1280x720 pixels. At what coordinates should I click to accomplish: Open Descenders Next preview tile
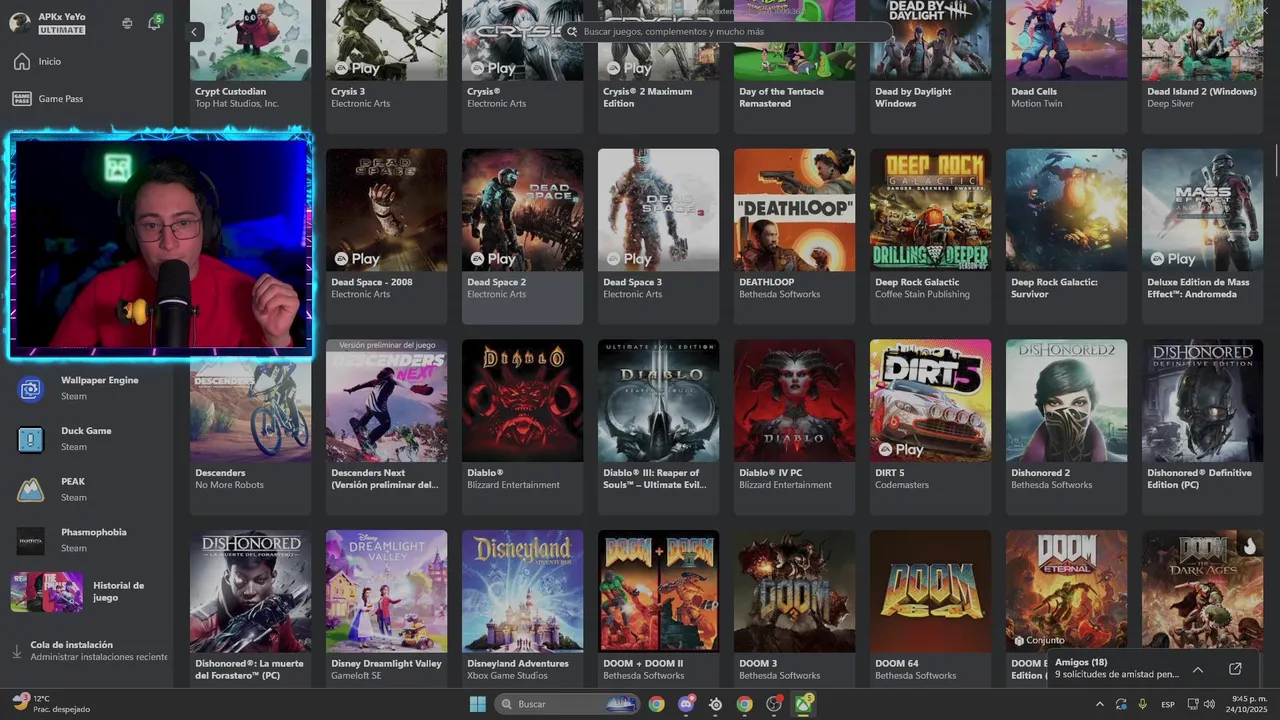click(x=386, y=427)
